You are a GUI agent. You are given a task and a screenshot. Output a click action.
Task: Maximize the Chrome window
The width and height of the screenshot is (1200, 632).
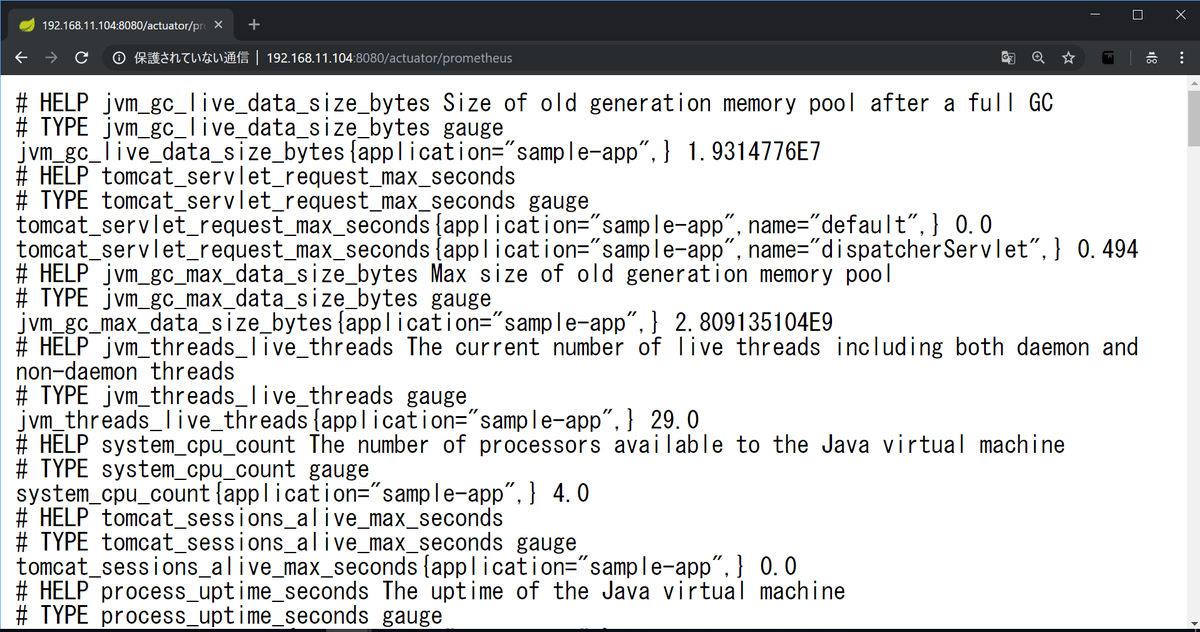tap(1137, 15)
